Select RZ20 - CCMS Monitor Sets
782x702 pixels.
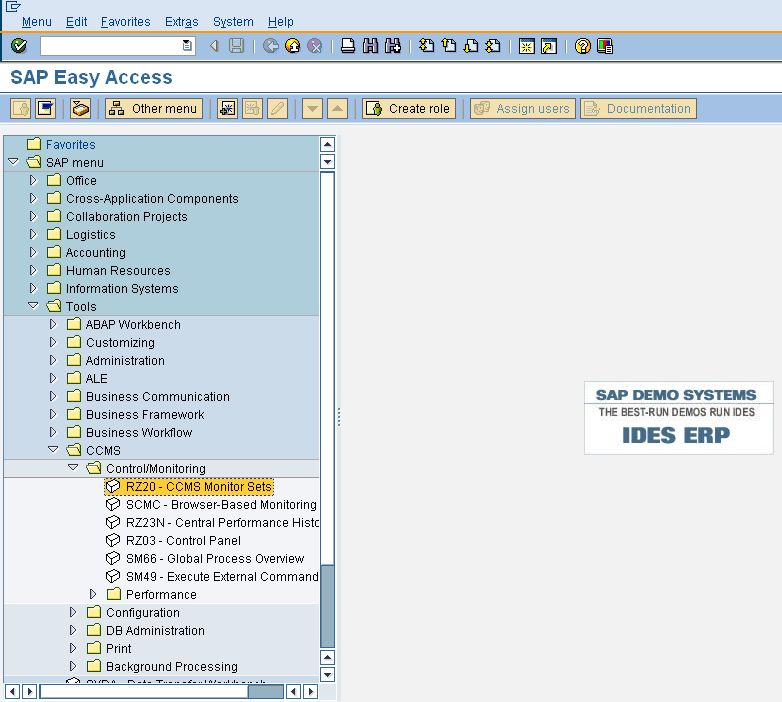click(x=190, y=487)
